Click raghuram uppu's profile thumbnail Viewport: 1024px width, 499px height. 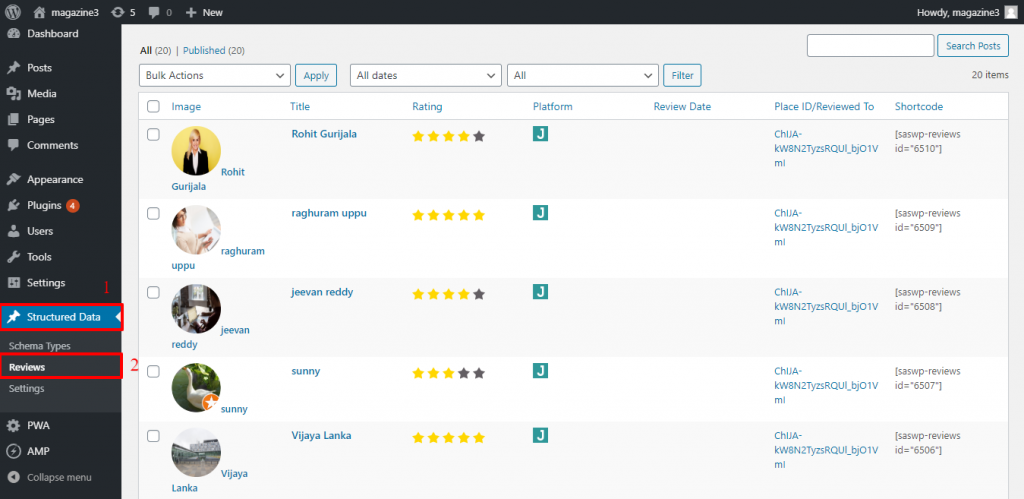pos(196,230)
